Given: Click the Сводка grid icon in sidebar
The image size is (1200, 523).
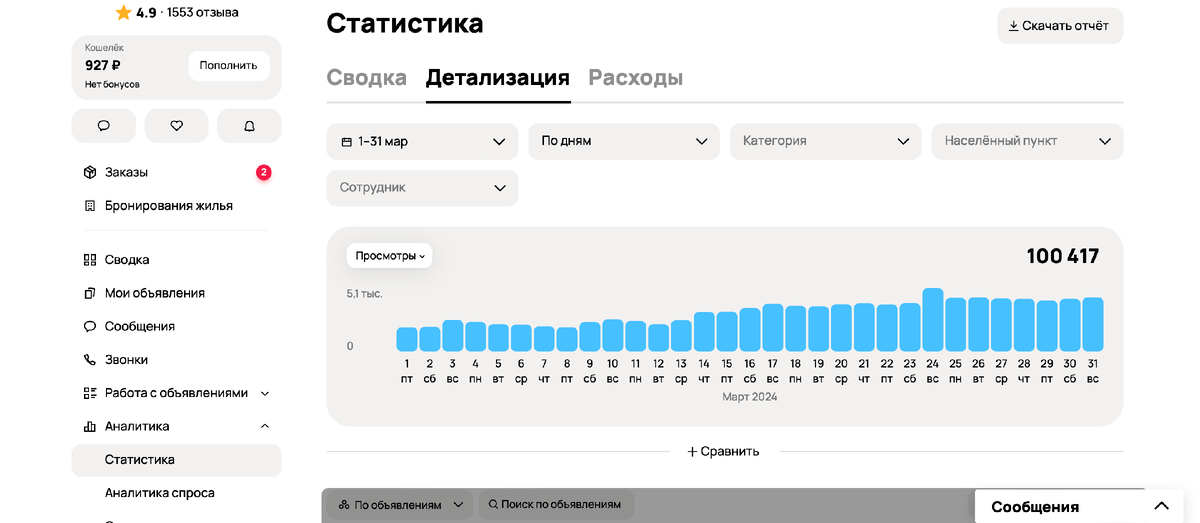Looking at the screenshot, I should (90, 259).
